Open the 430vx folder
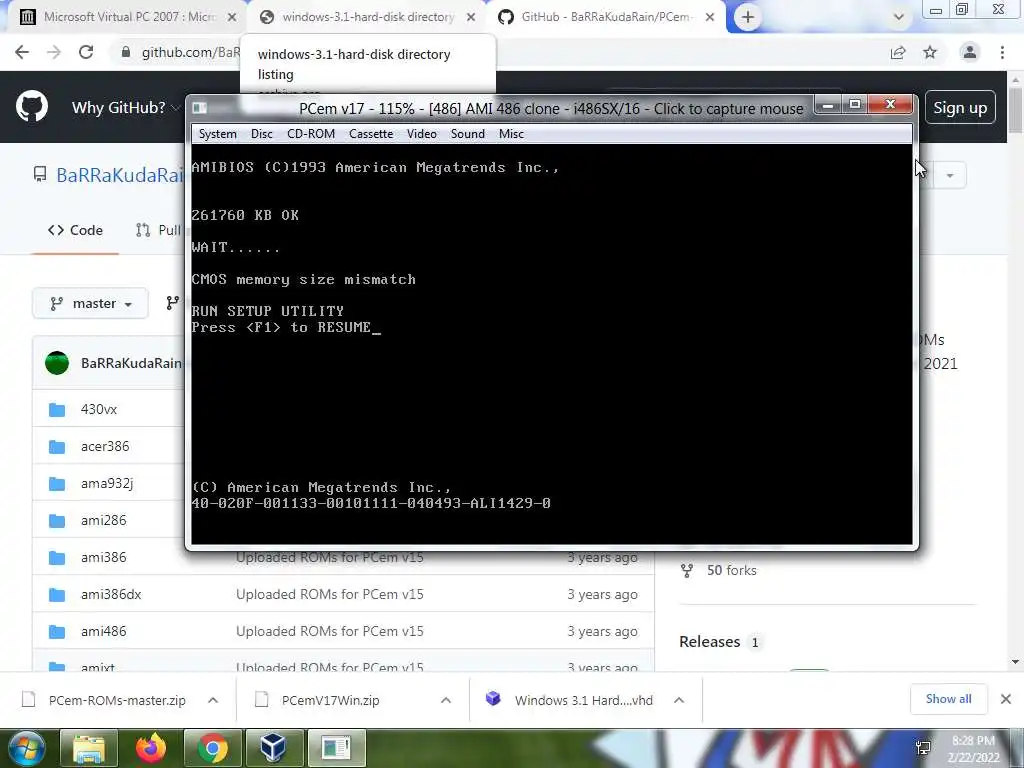 point(99,409)
